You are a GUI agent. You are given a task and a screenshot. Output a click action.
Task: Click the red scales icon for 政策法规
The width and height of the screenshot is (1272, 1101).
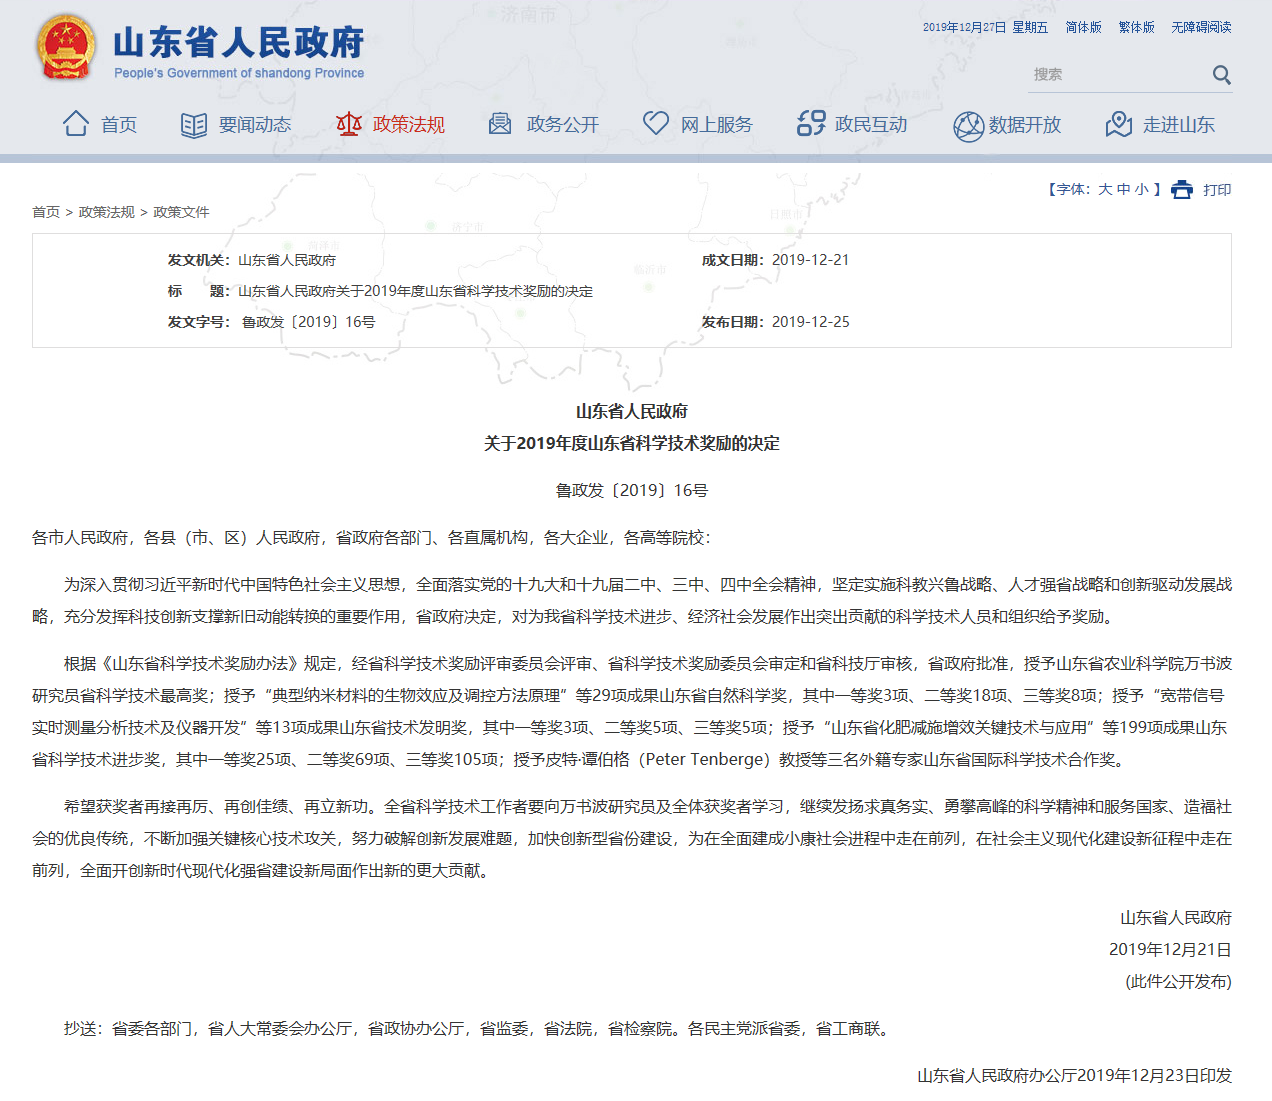349,124
